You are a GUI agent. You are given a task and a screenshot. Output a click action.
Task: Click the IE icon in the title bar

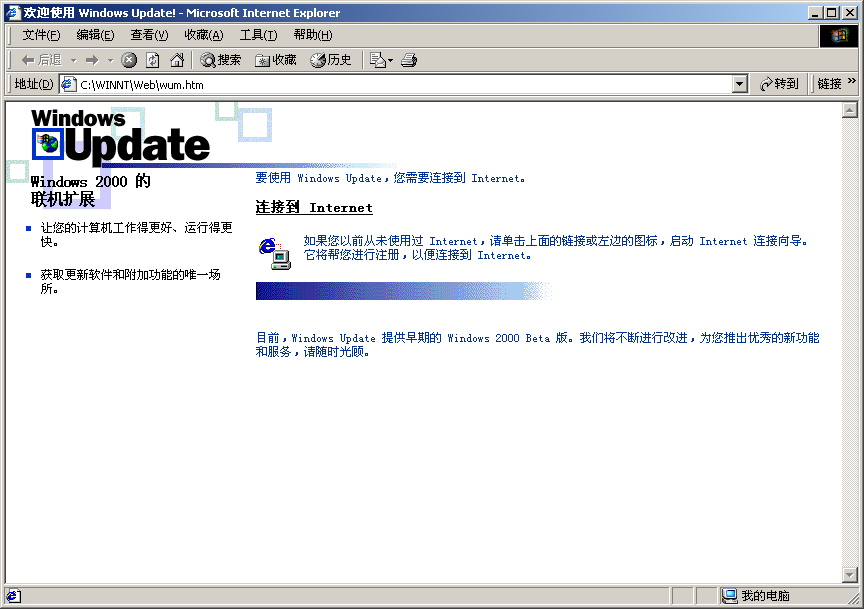coord(13,12)
